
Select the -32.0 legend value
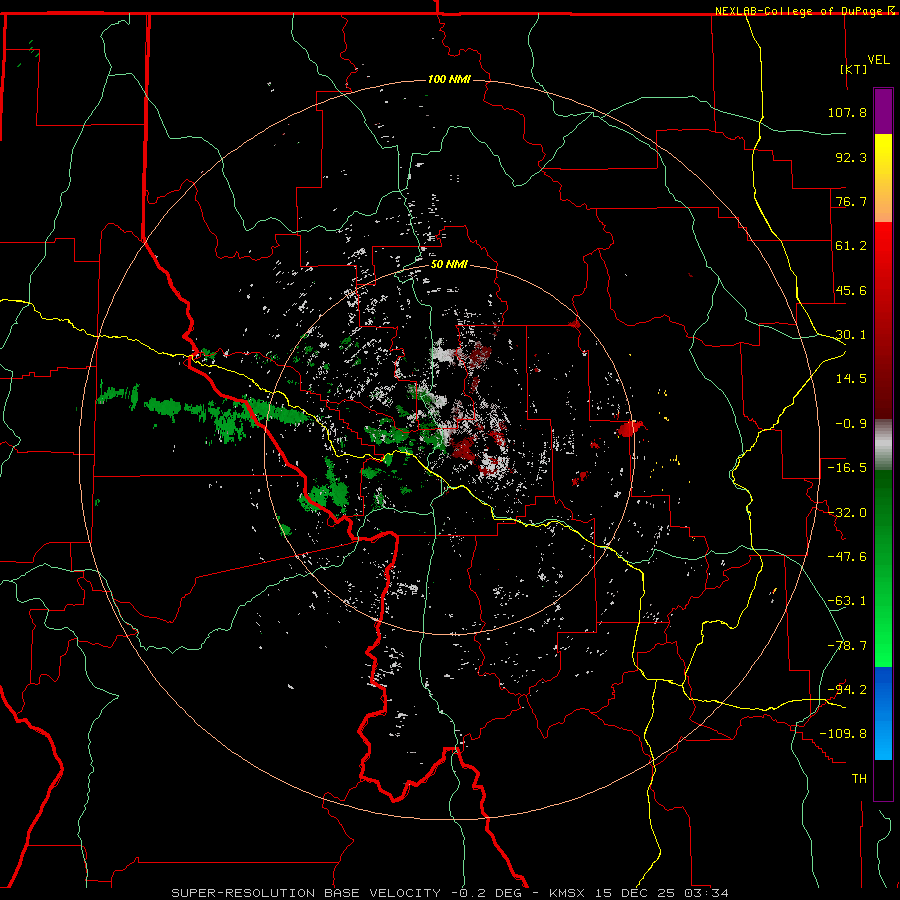tap(847, 513)
